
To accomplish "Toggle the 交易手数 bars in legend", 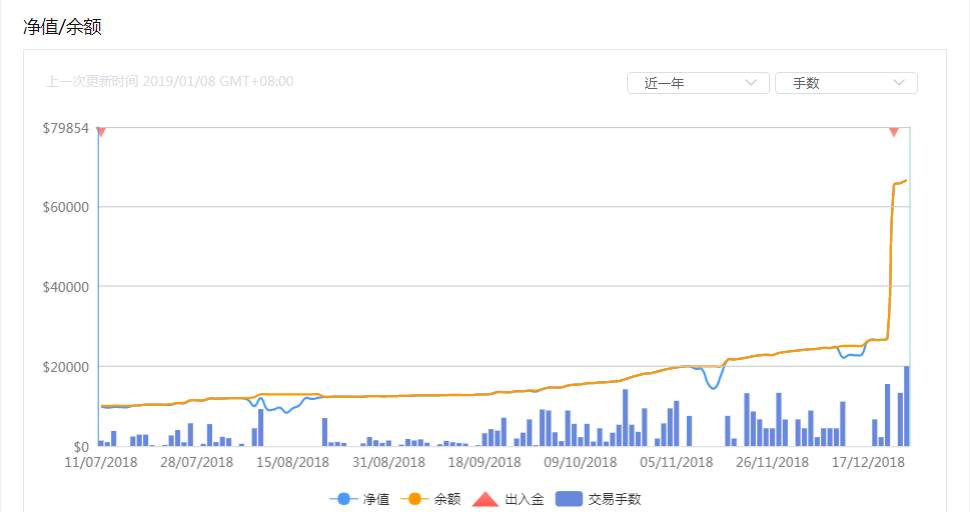I will tap(598, 499).
